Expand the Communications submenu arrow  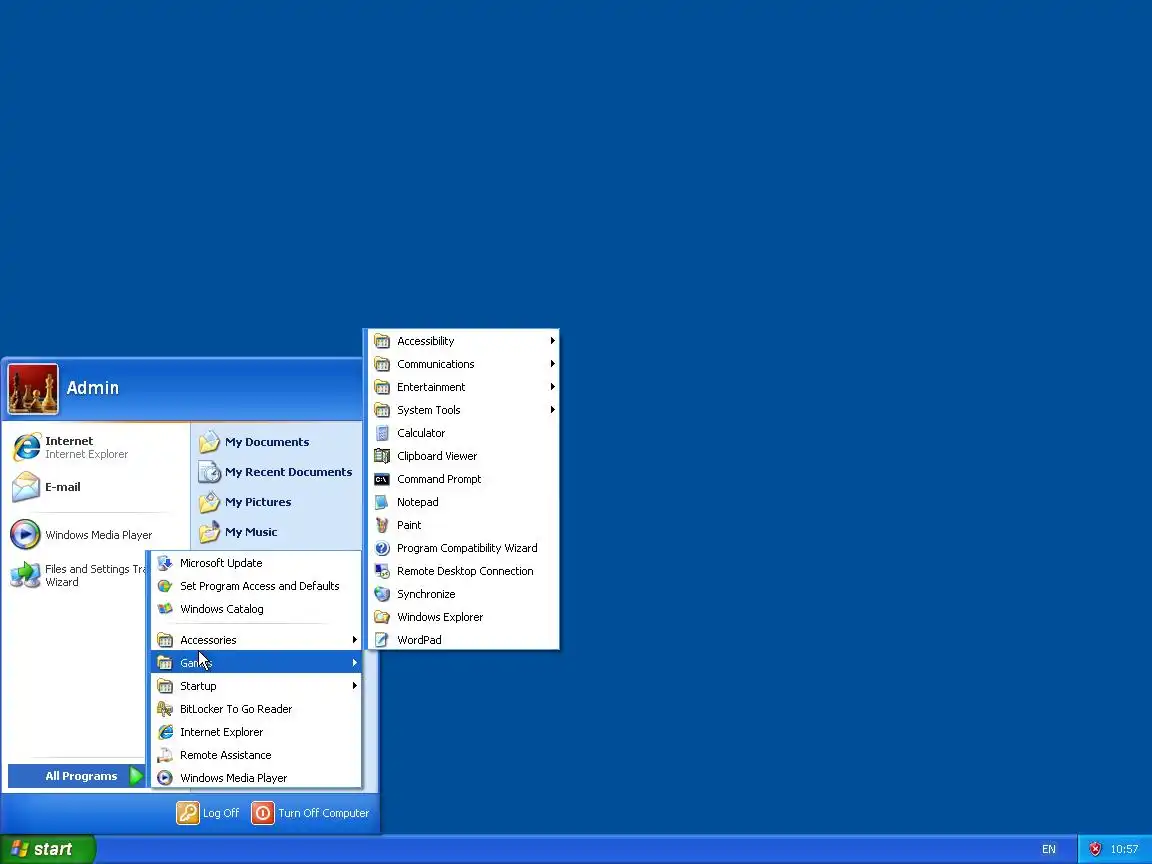552,364
